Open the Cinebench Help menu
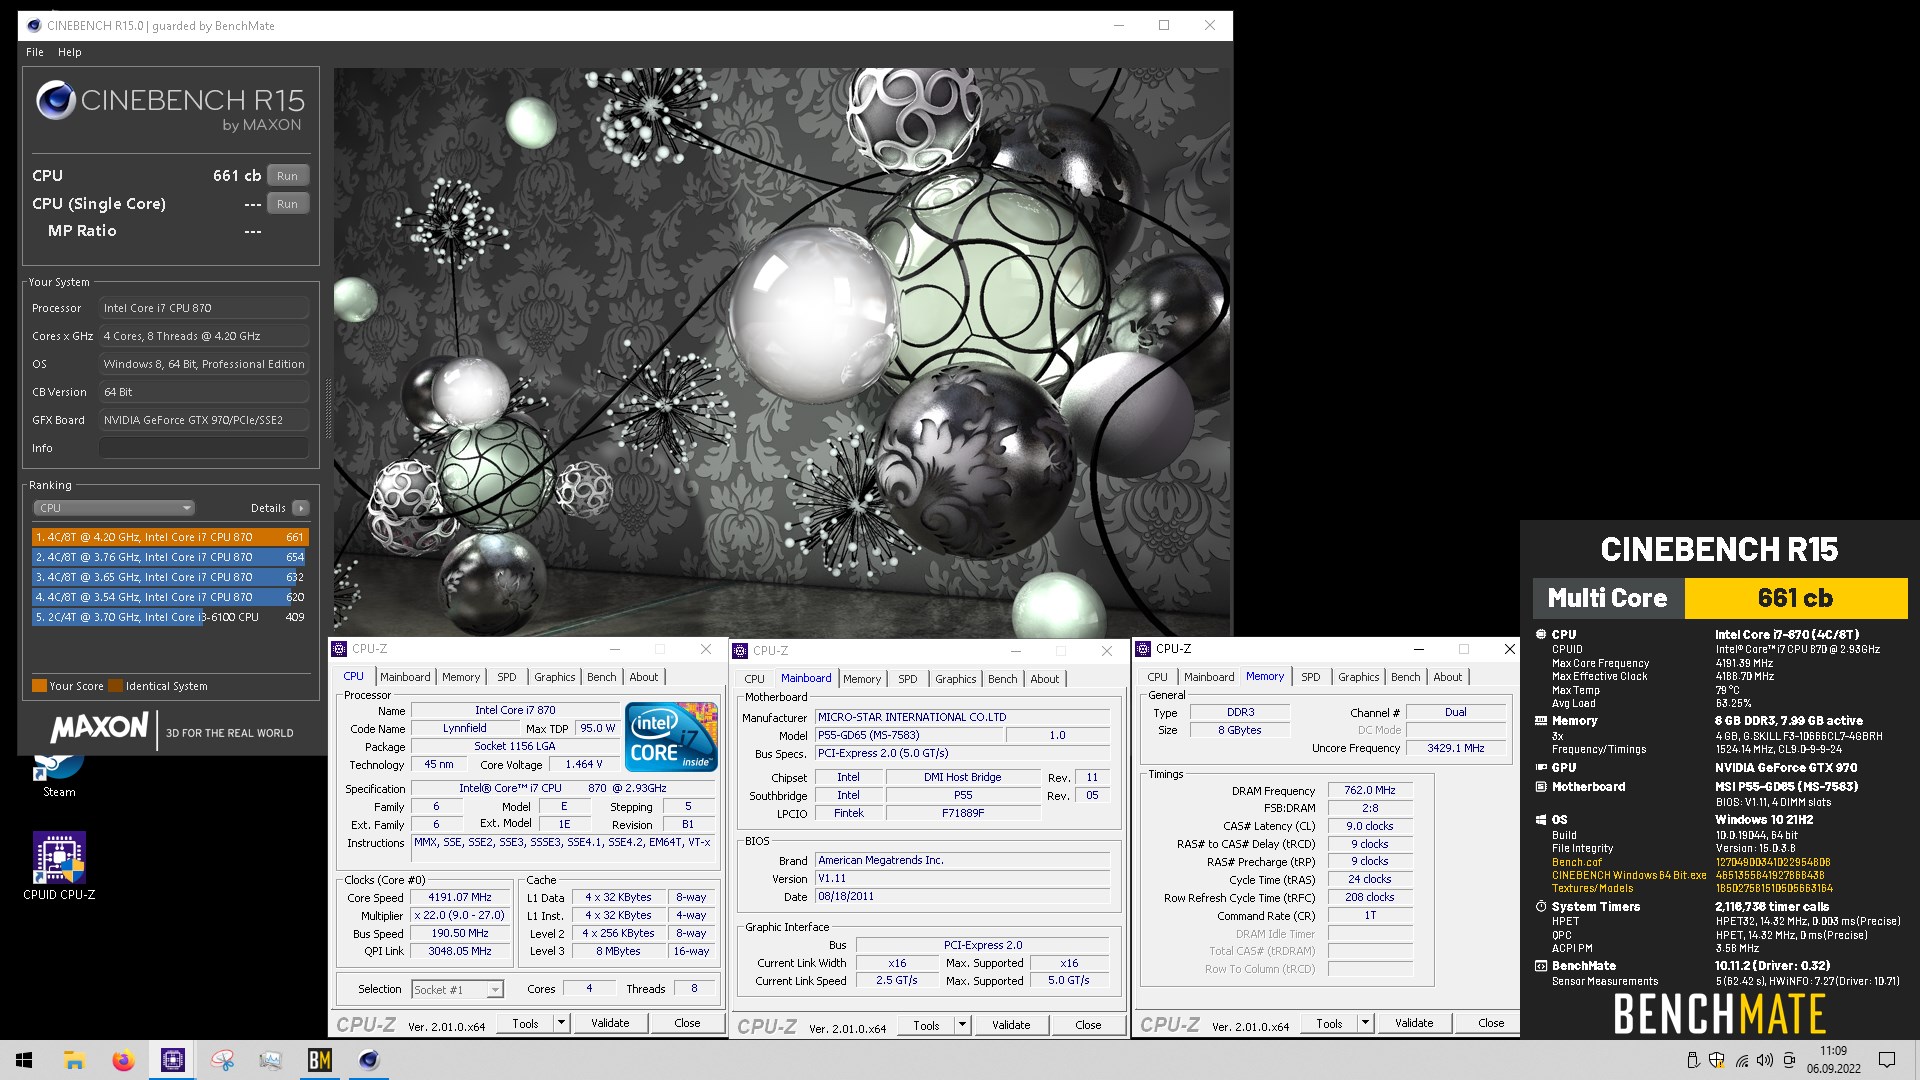Viewport: 1920px width, 1080px height. 70,52
